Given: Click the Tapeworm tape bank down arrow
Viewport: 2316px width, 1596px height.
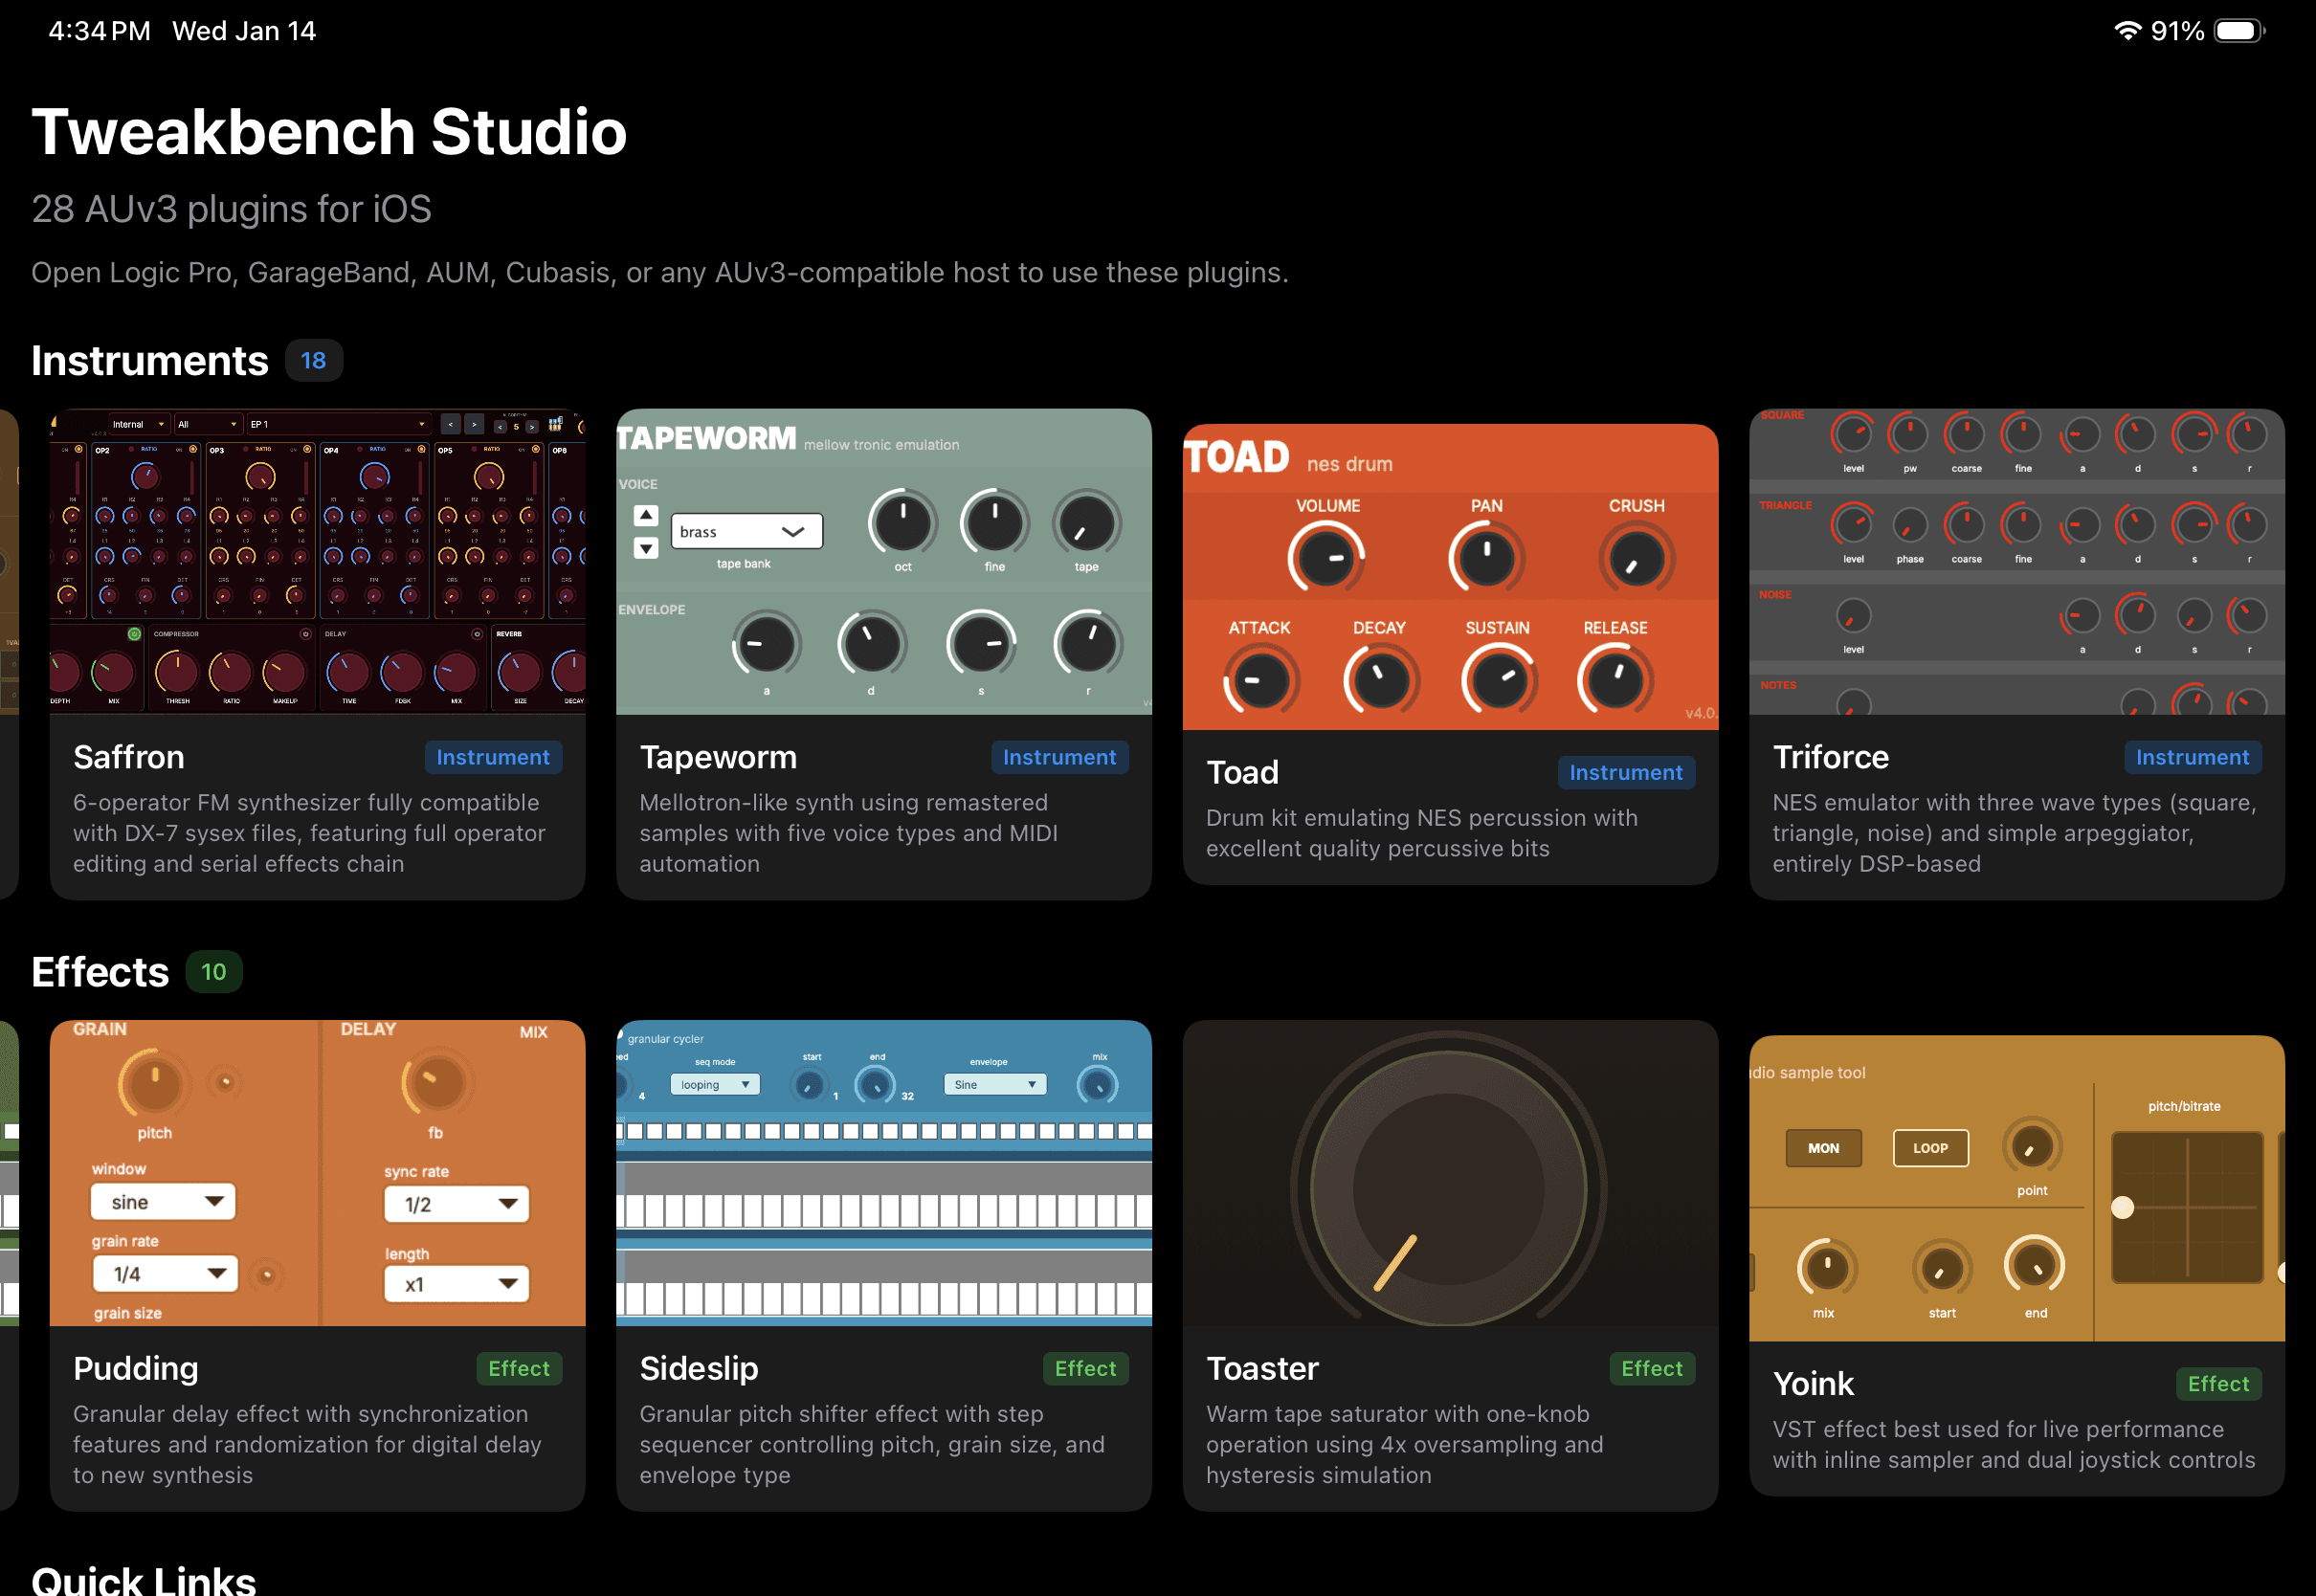Looking at the screenshot, I should [646, 548].
